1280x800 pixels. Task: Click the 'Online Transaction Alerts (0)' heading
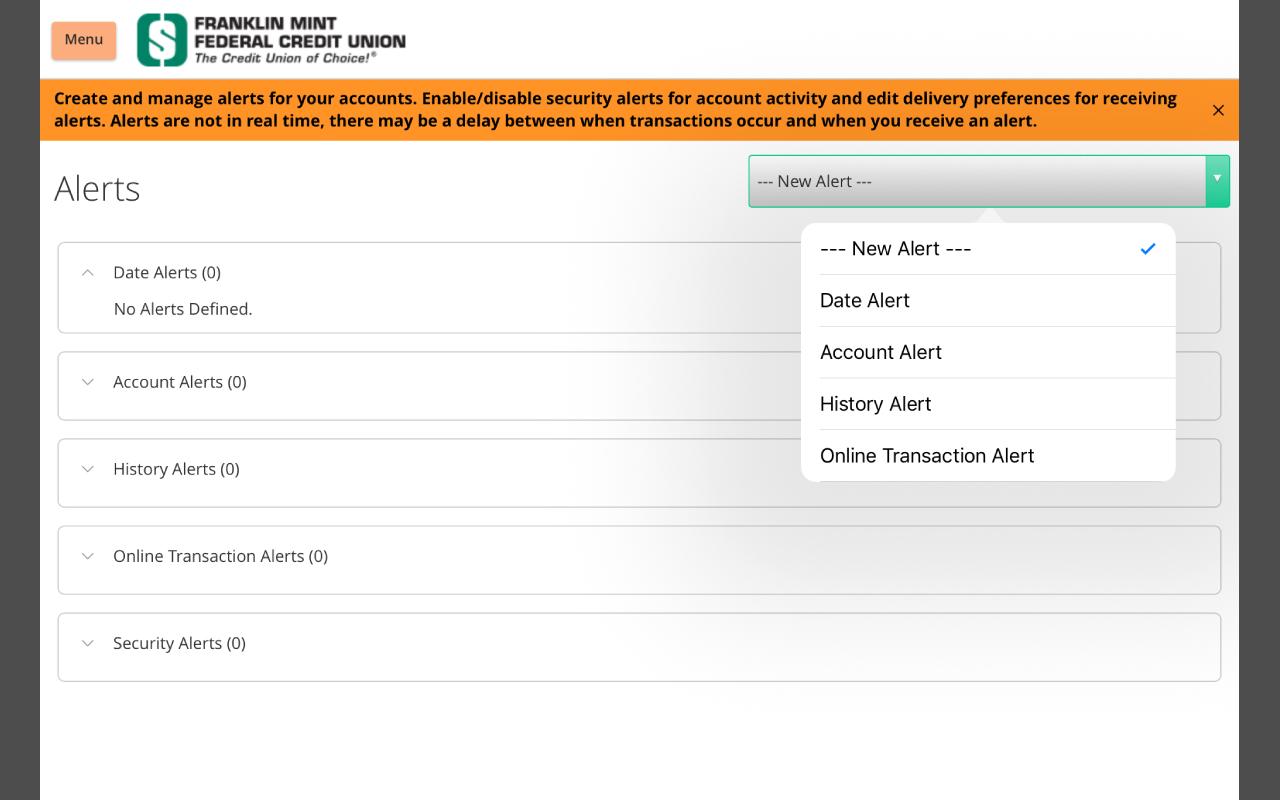pyautogui.click(x=220, y=556)
